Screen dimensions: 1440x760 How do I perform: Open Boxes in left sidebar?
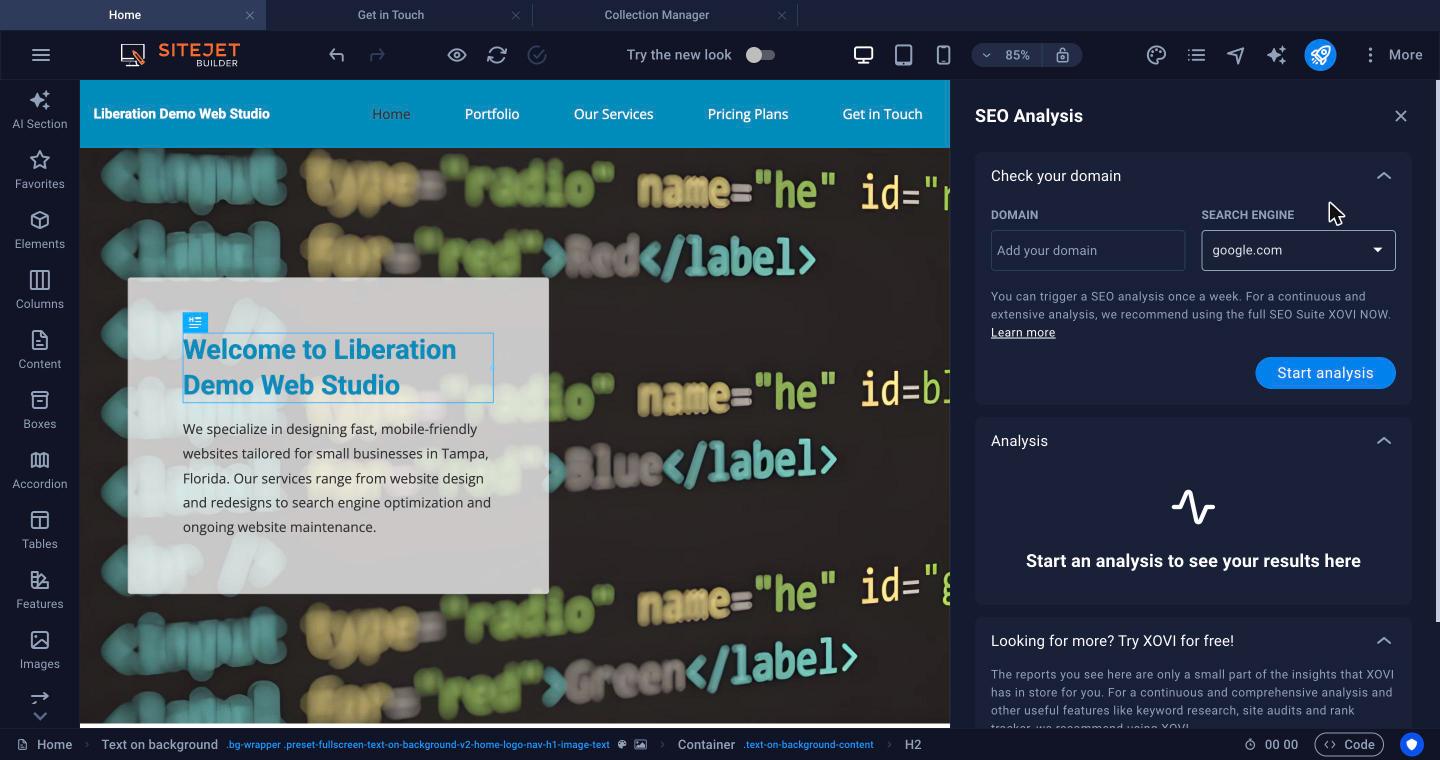point(40,410)
